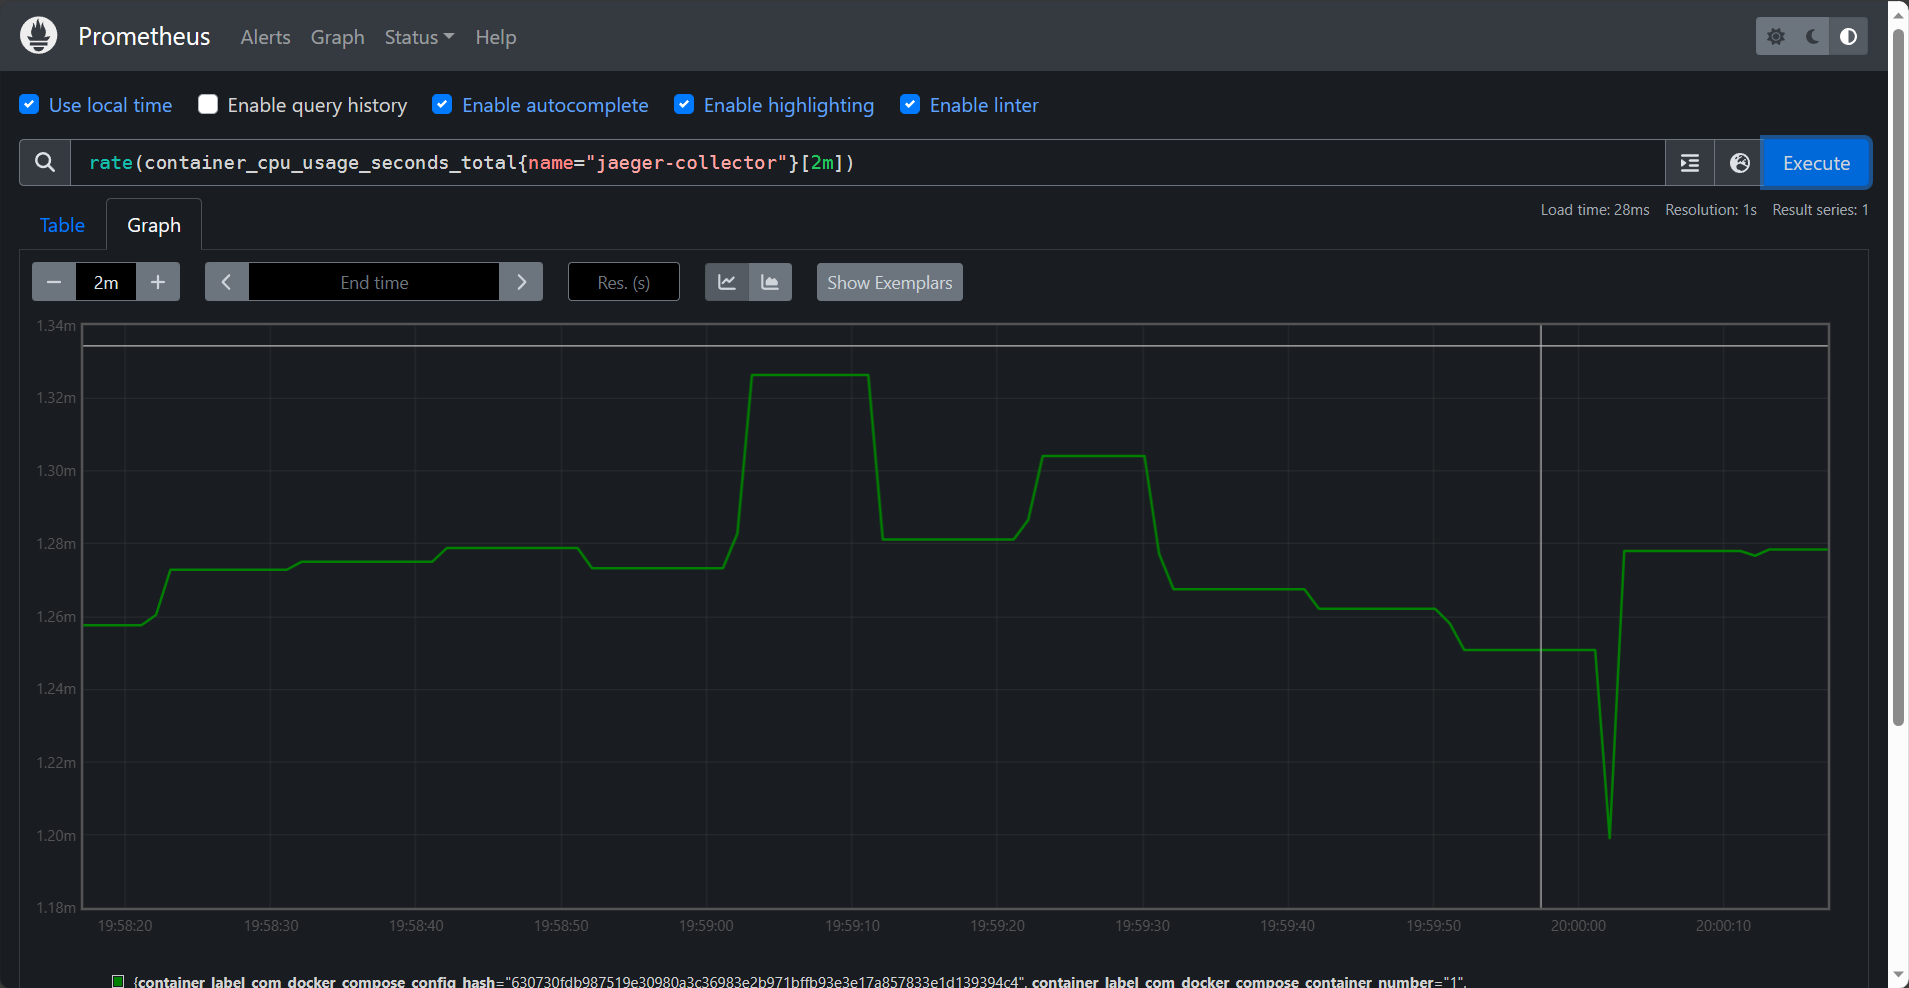Execute the query
This screenshot has height=988, width=1909.
click(1816, 163)
